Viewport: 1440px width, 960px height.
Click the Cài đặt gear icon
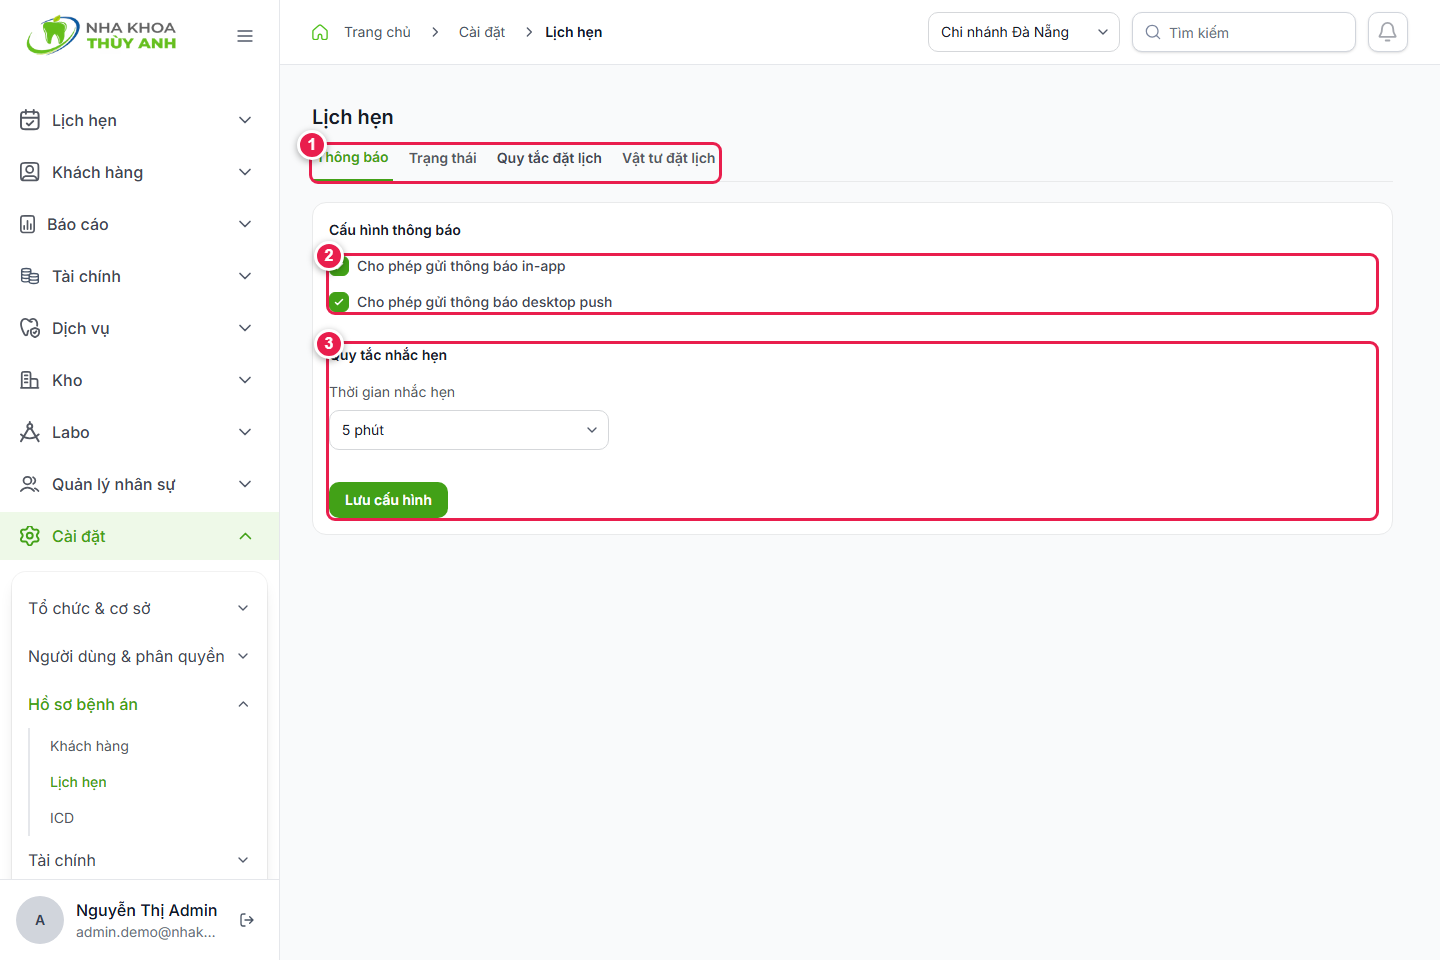tap(30, 536)
